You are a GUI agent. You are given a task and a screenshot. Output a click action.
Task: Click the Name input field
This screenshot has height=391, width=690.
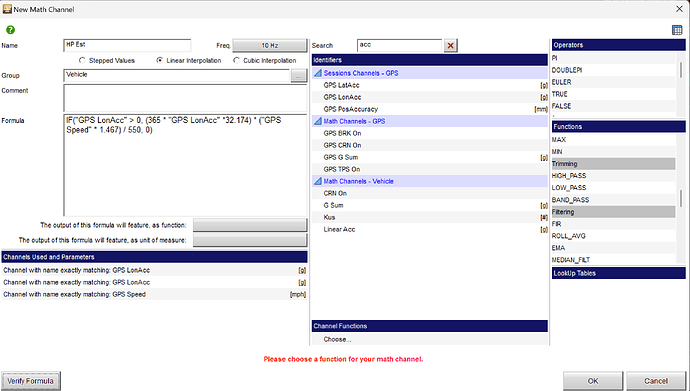click(127, 45)
